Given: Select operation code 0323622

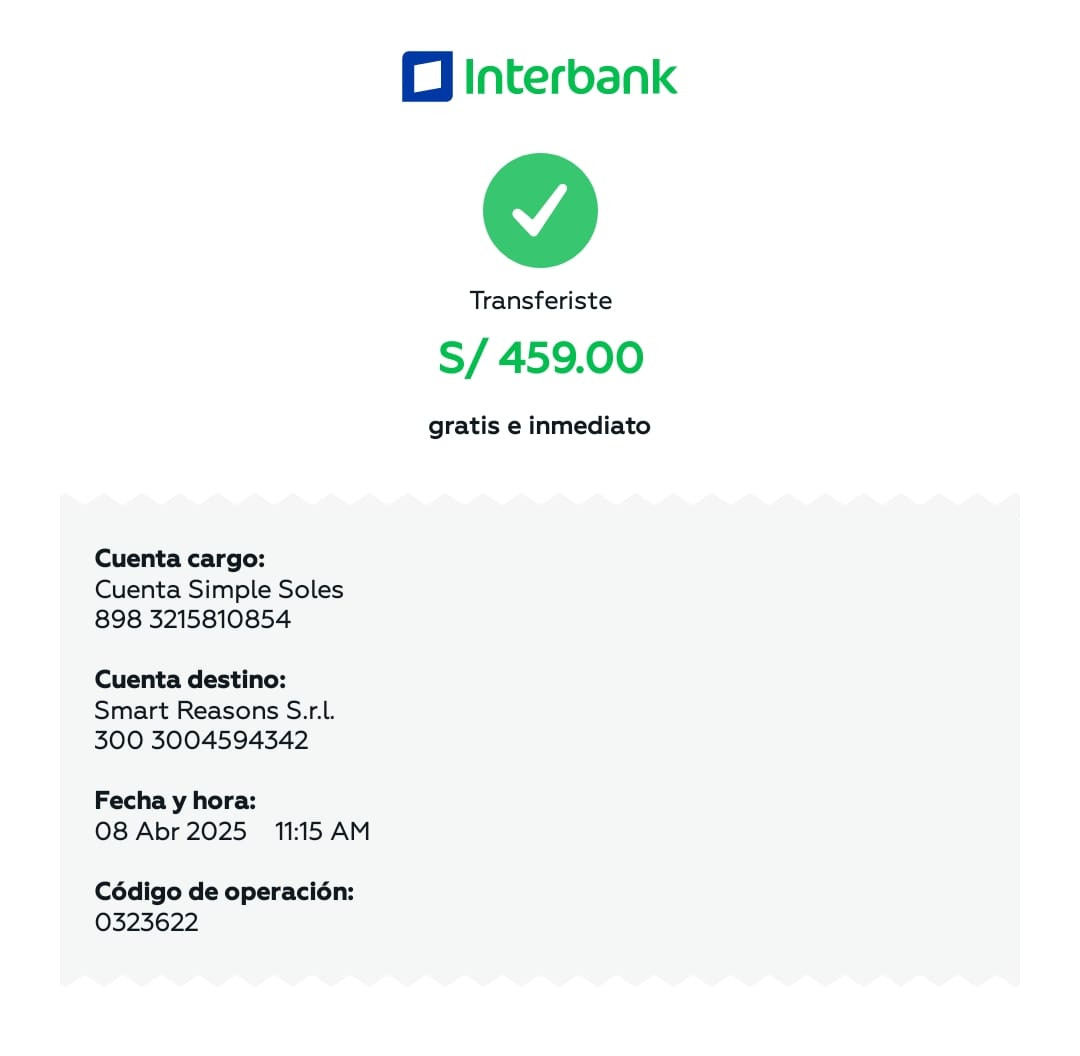Looking at the screenshot, I should [147, 922].
